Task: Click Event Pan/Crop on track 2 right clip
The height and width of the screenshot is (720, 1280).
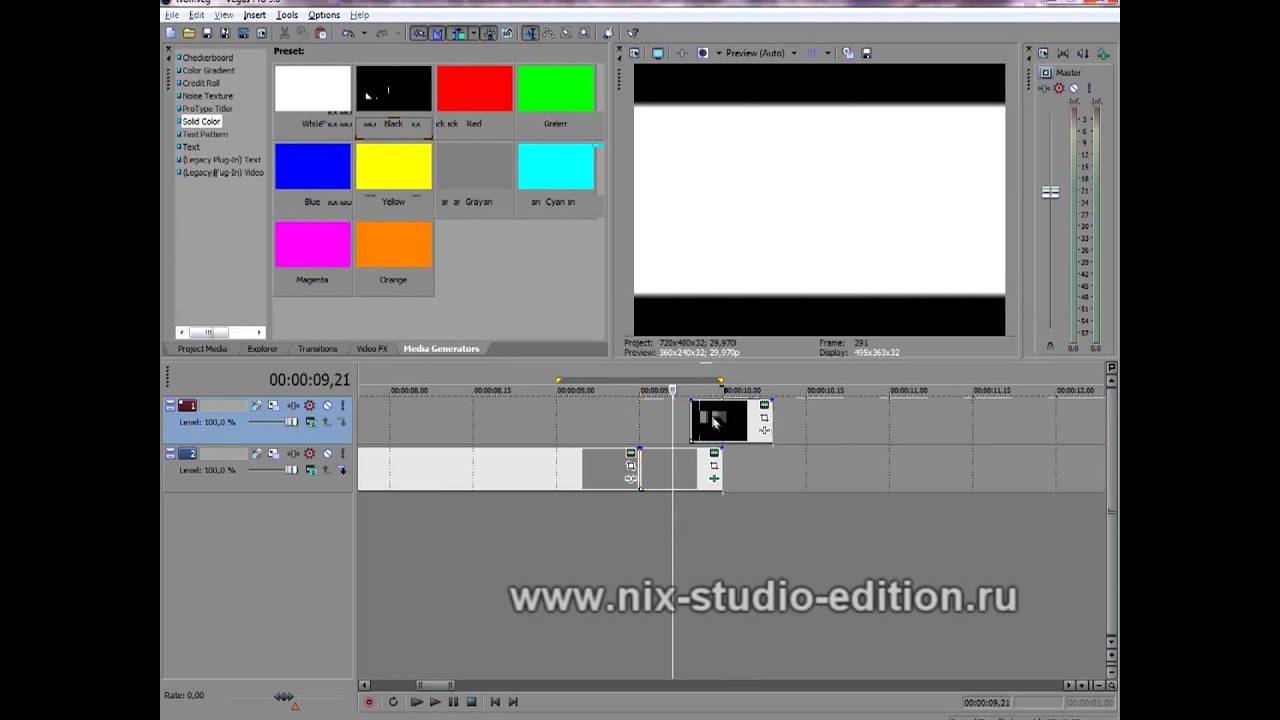Action: coord(714,465)
